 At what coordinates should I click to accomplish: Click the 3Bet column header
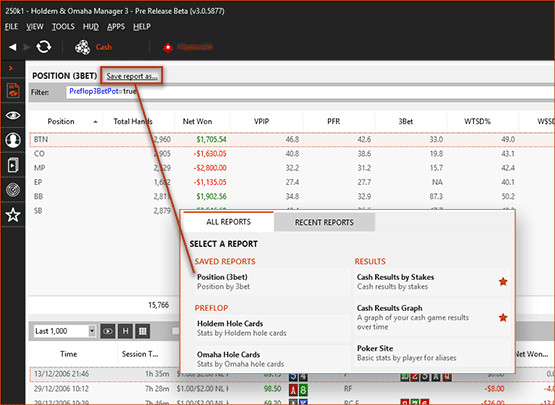[x=406, y=121]
